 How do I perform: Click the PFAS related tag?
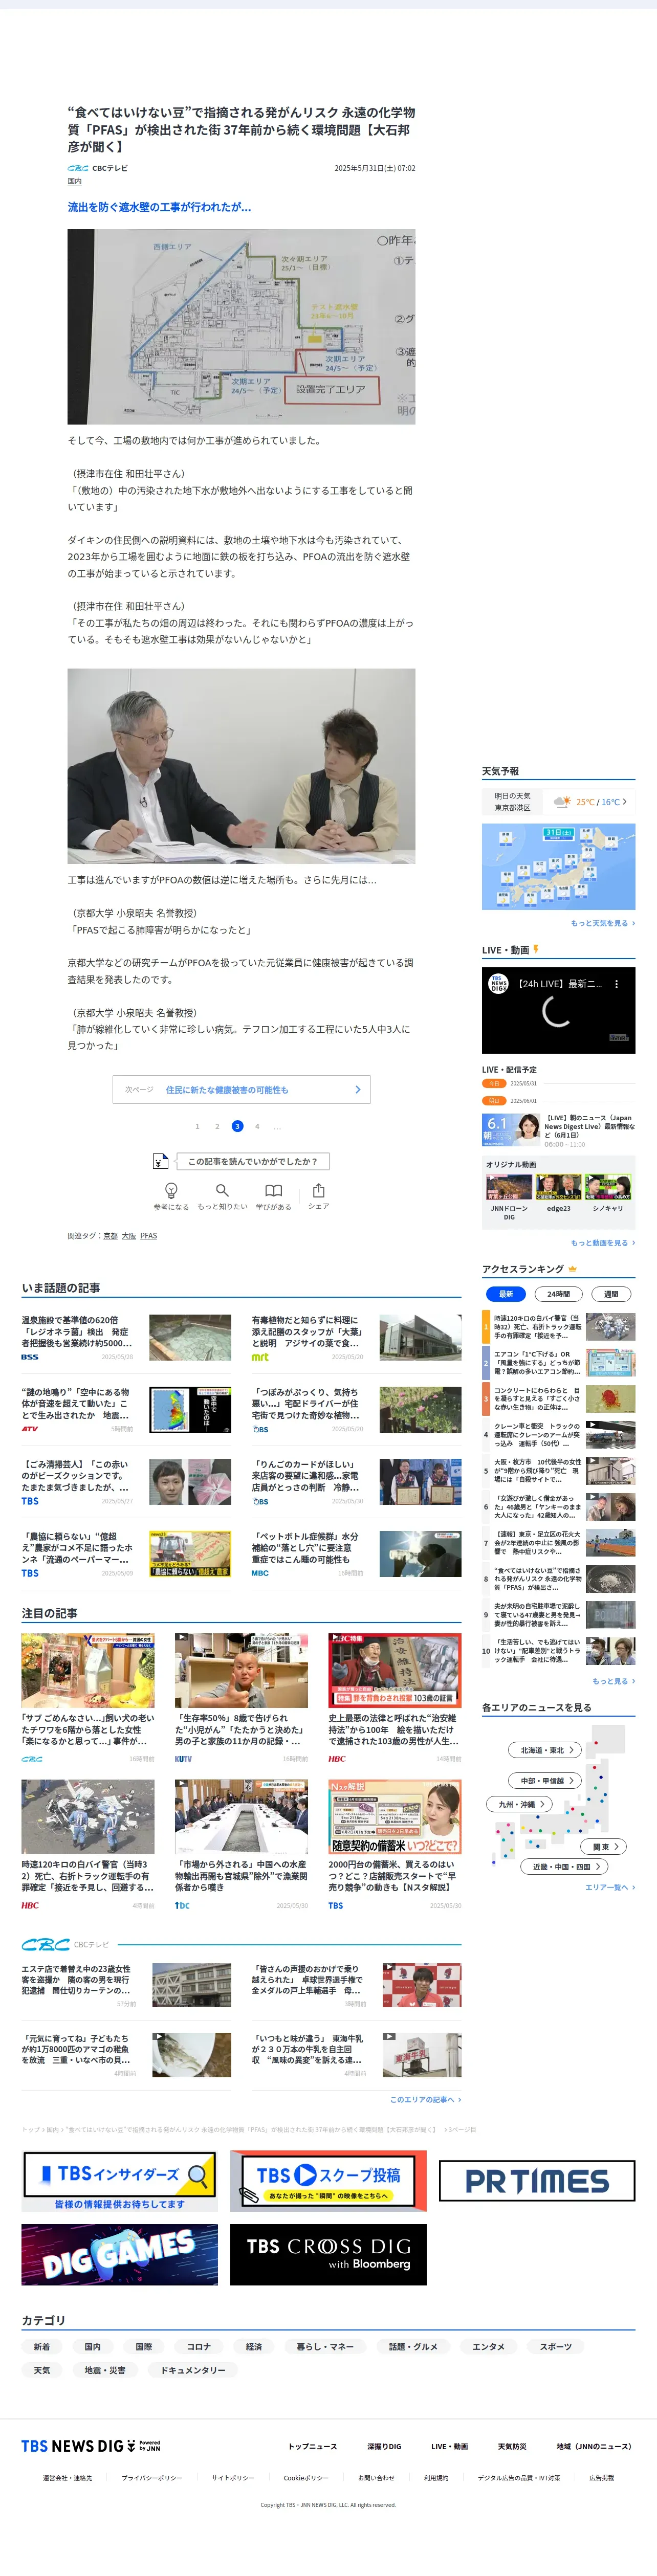pyautogui.click(x=148, y=1236)
